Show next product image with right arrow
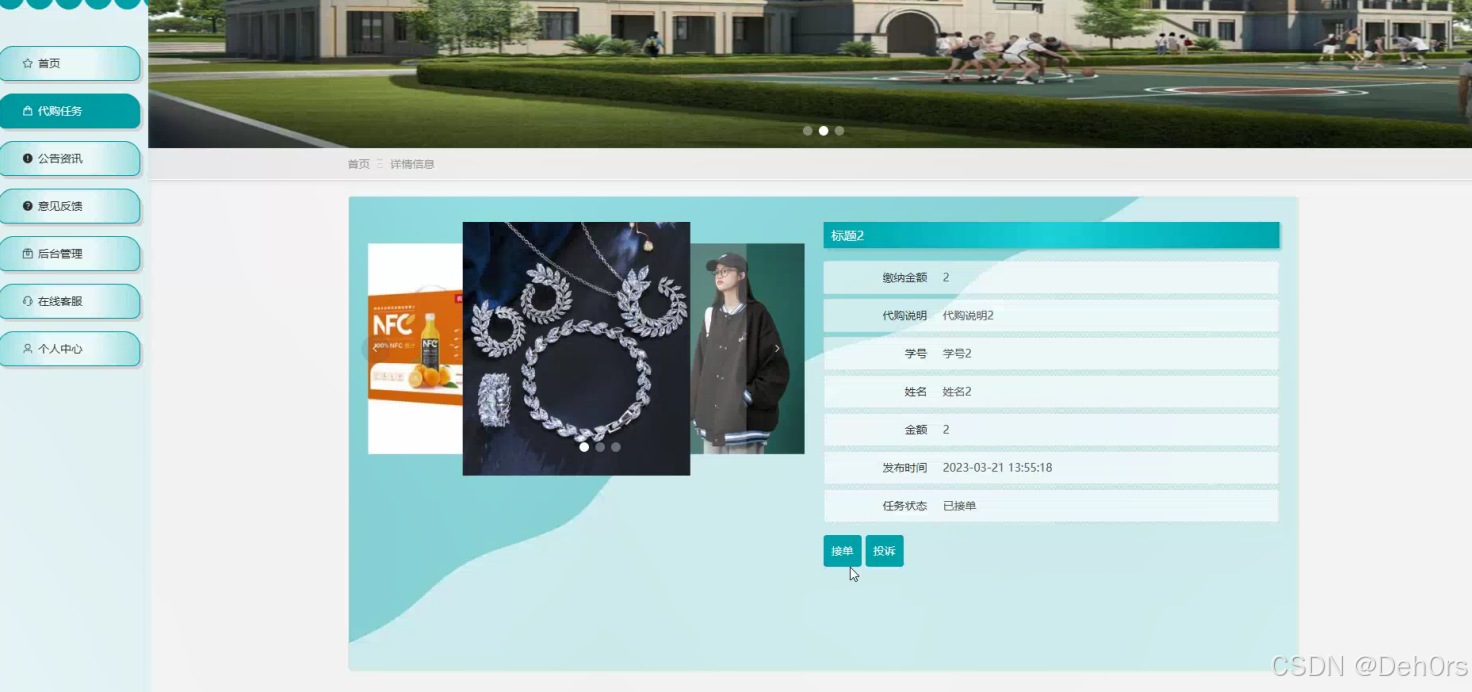Screen dimensions: 1472x692 tap(777, 348)
